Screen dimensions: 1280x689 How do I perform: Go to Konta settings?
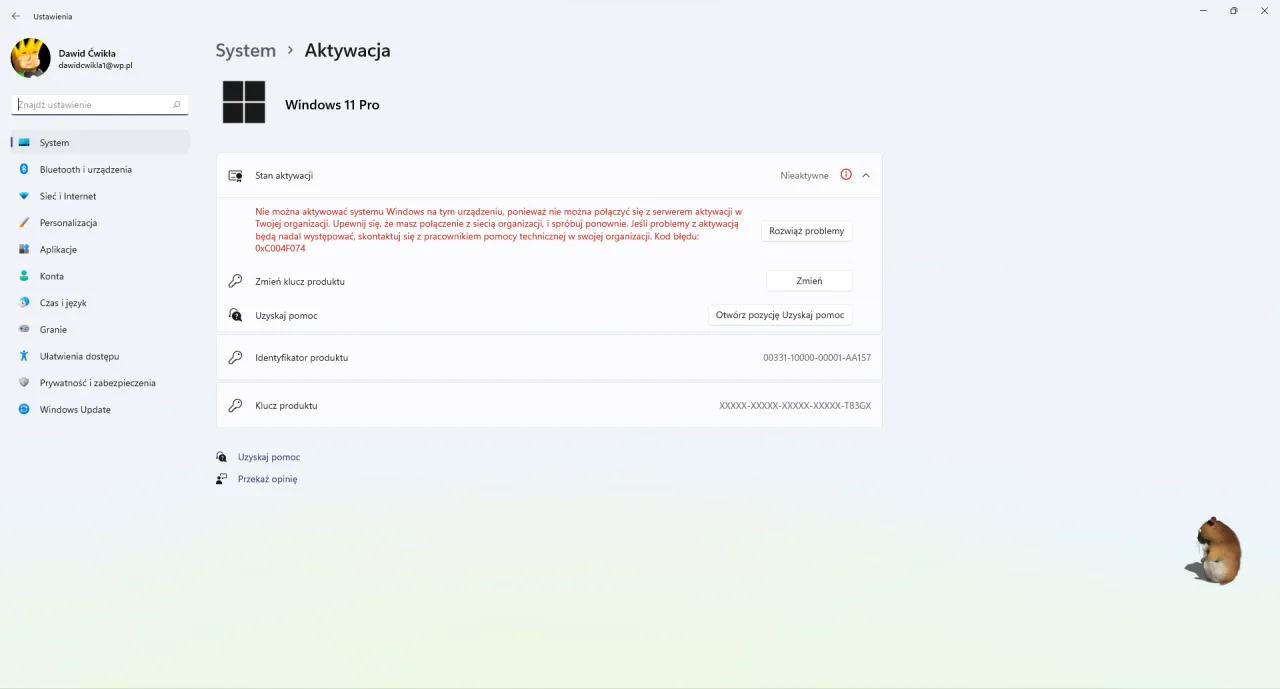[100, 276]
